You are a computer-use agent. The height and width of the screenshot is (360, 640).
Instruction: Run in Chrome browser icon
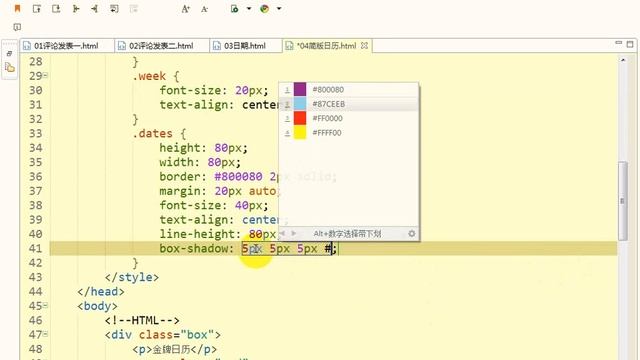click(x=264, y=9)
